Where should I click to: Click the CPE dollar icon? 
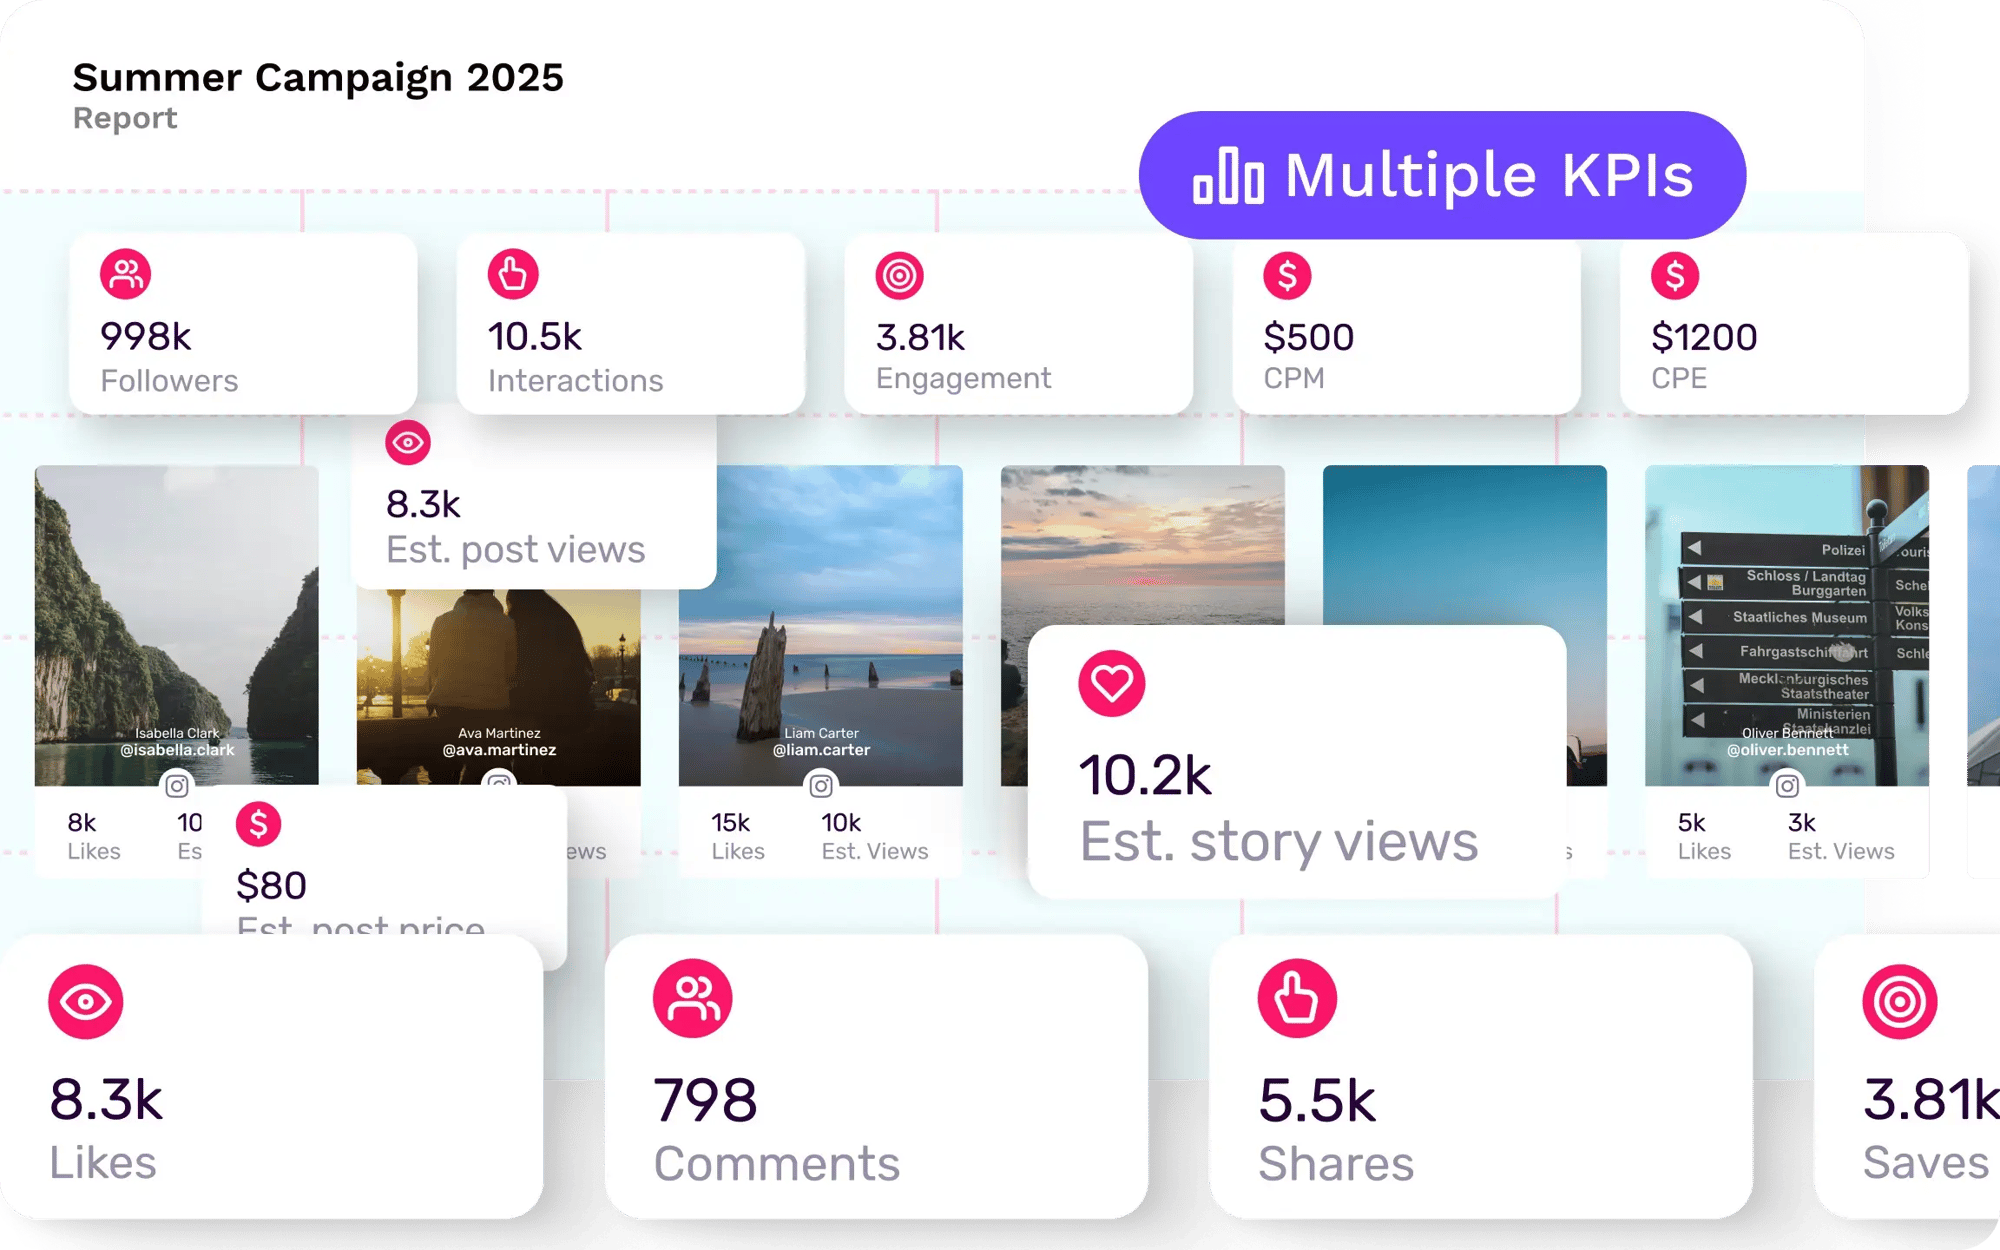(1675, 276)
